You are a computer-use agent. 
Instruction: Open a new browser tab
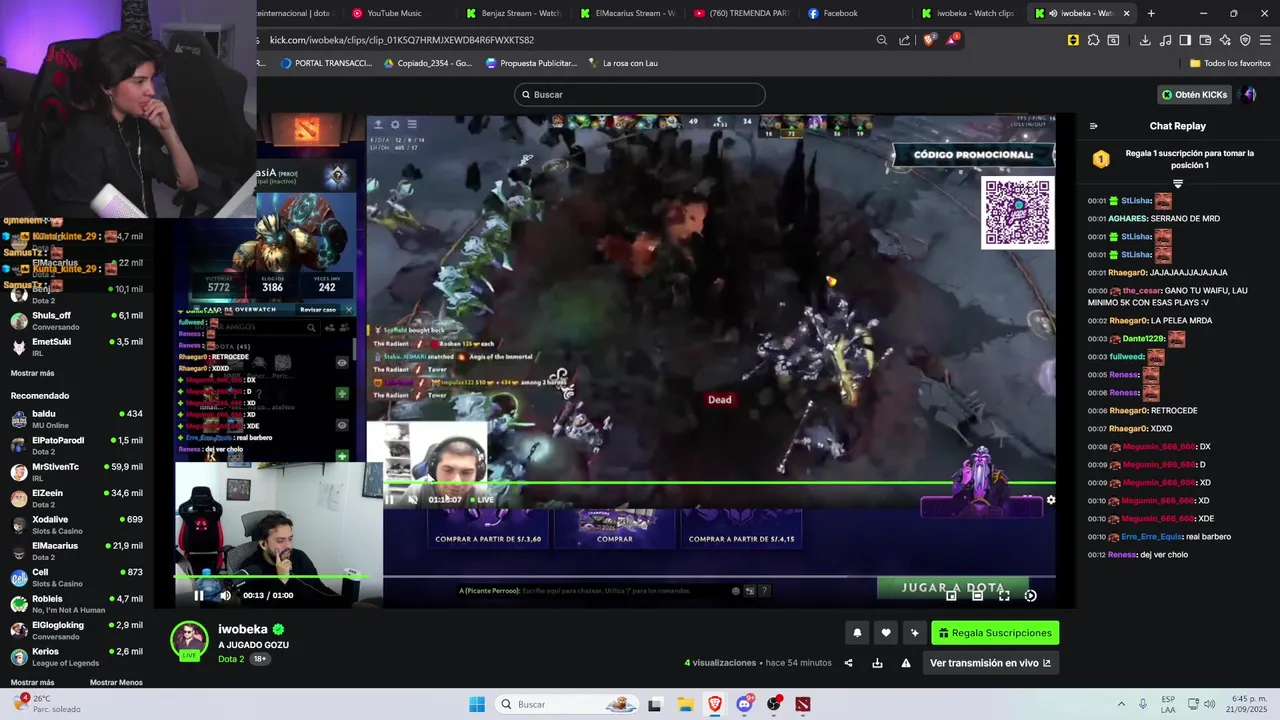tap(1151, 13)
